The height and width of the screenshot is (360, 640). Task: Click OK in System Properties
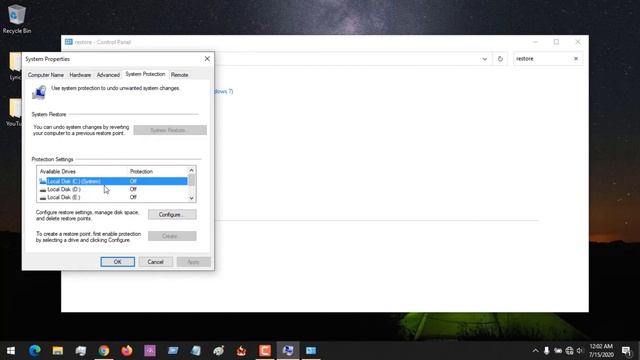click(118, 262)
